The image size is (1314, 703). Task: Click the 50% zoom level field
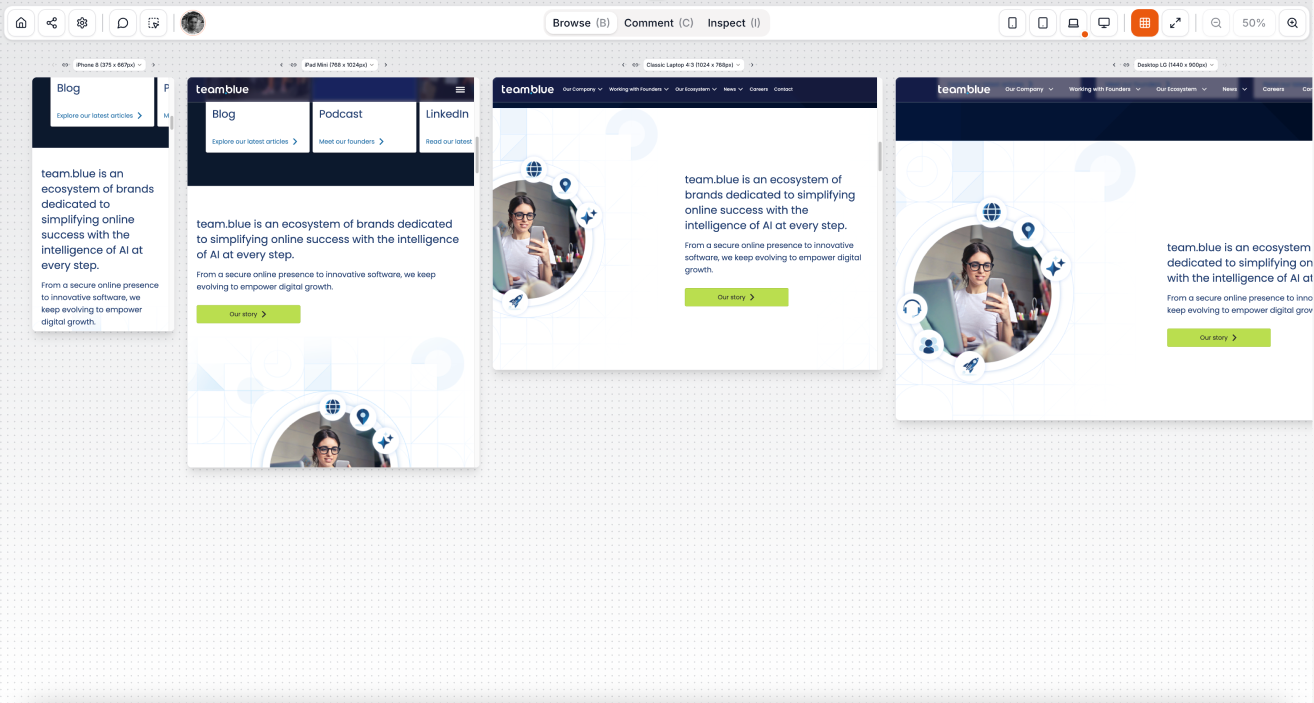click(1254, 23)
